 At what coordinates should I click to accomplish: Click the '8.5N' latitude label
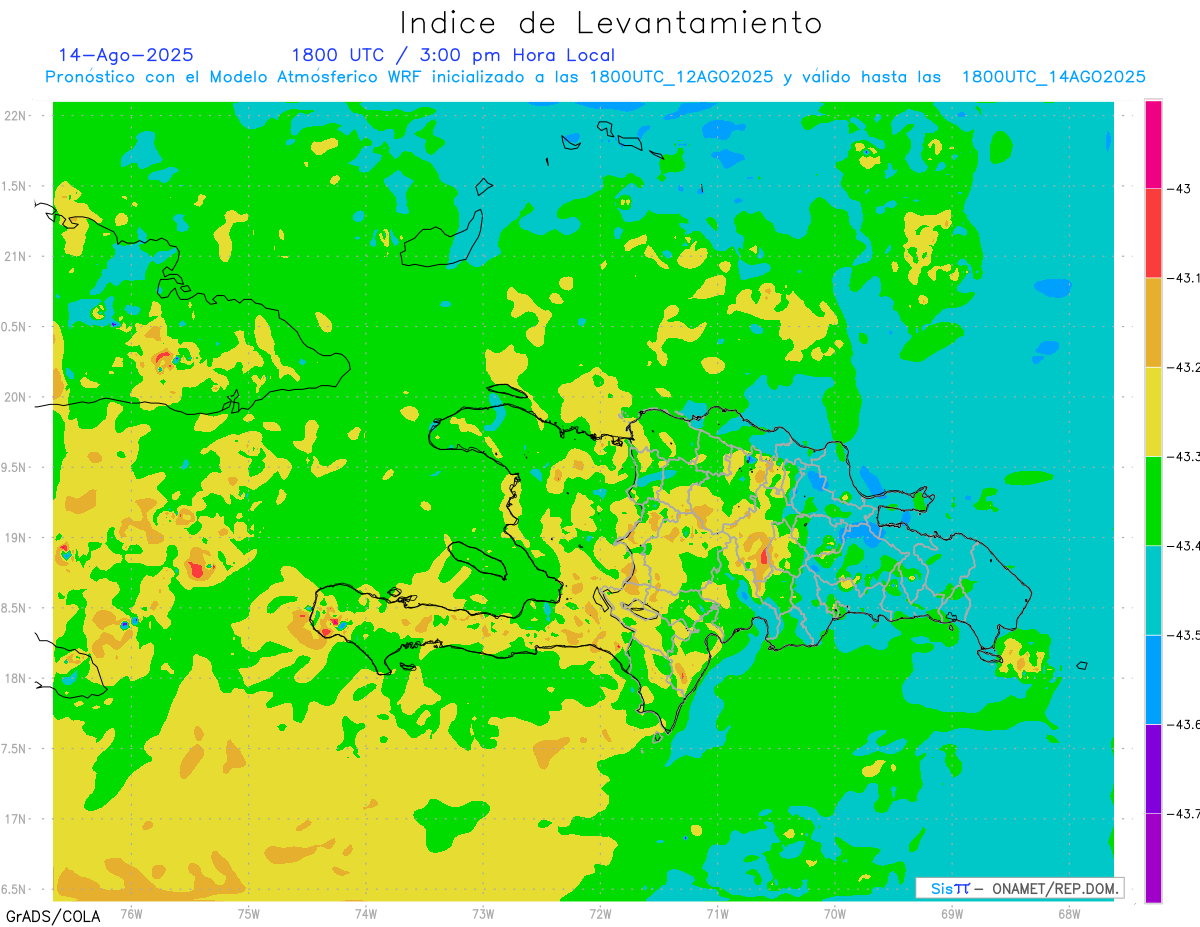pyautogui.click(x=15, y=608)
